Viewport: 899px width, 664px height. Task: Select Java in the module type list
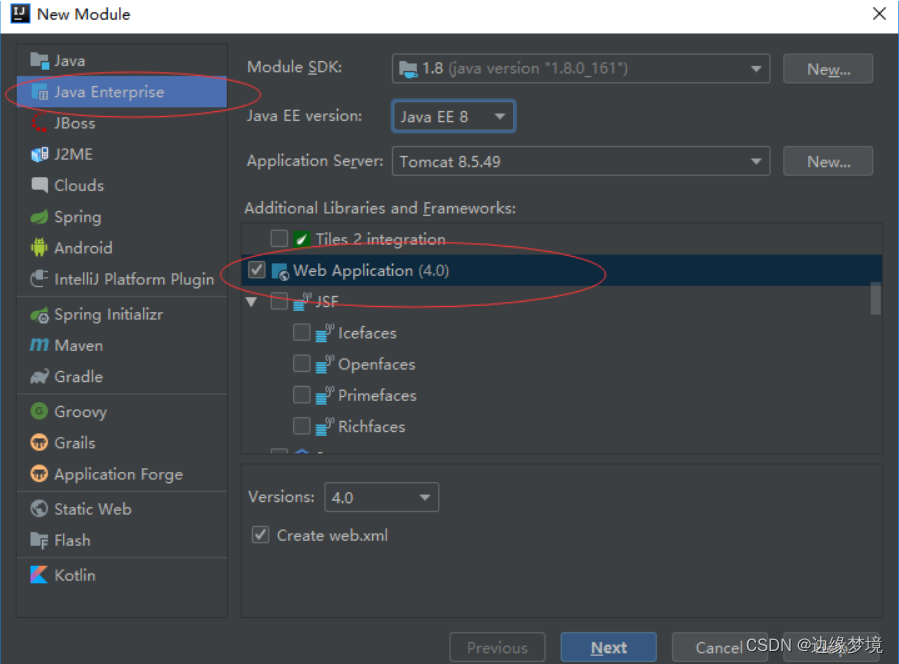122,60
